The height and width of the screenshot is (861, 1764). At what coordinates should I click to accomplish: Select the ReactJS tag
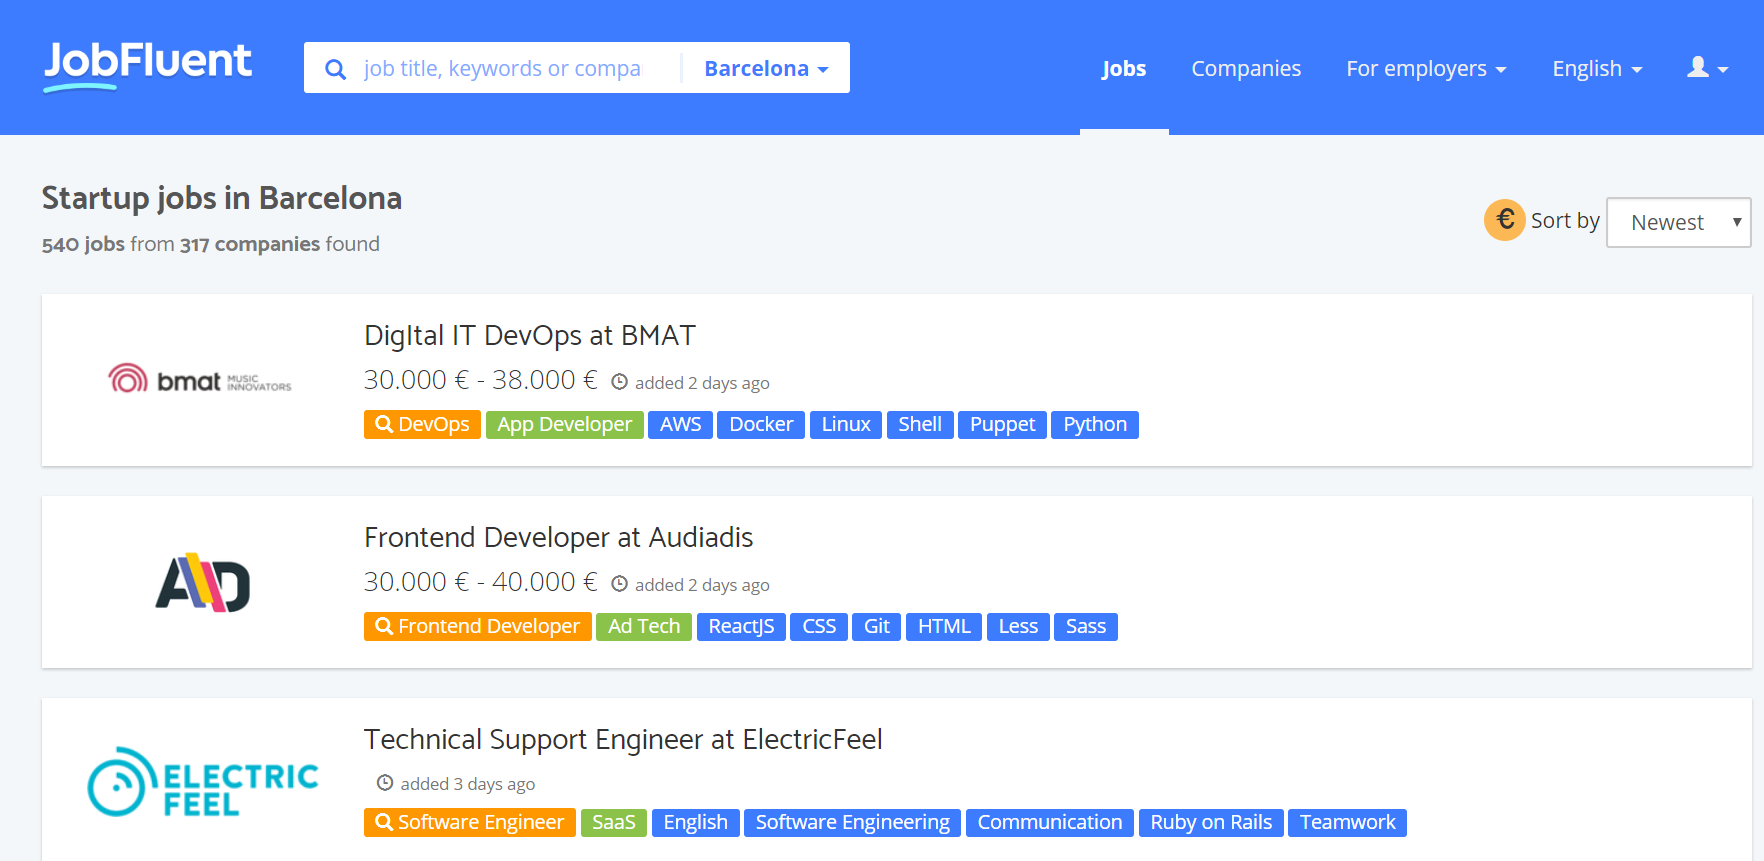click(741, 627)
